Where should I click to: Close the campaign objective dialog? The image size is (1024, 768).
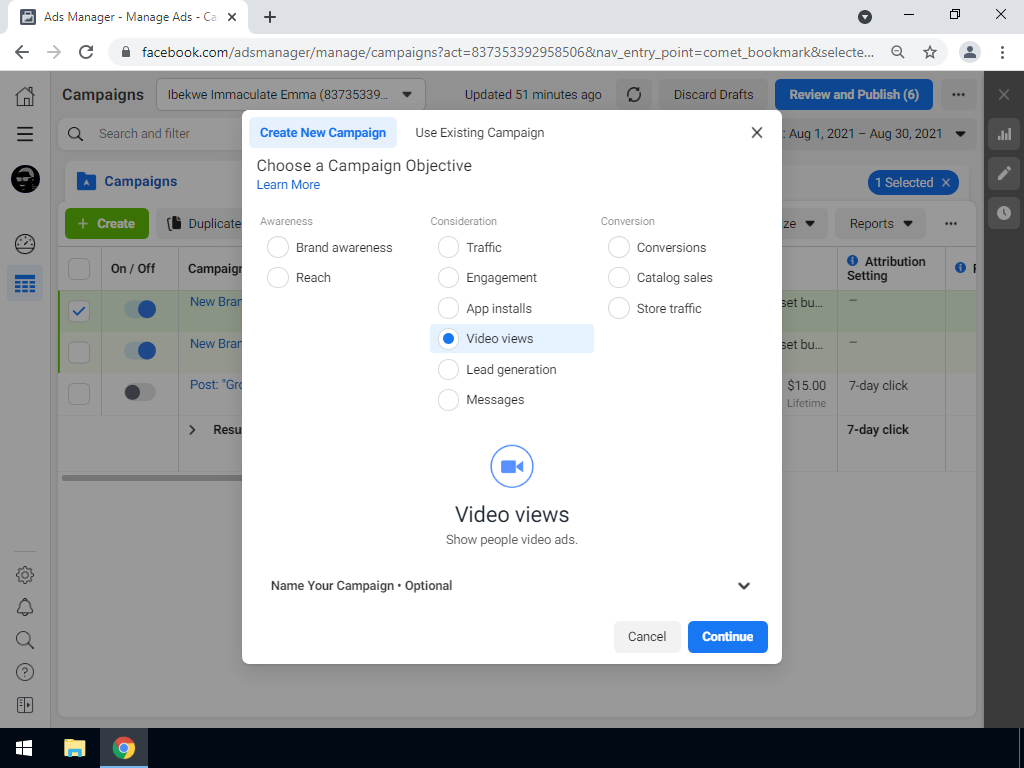click(x=757, y=133)
